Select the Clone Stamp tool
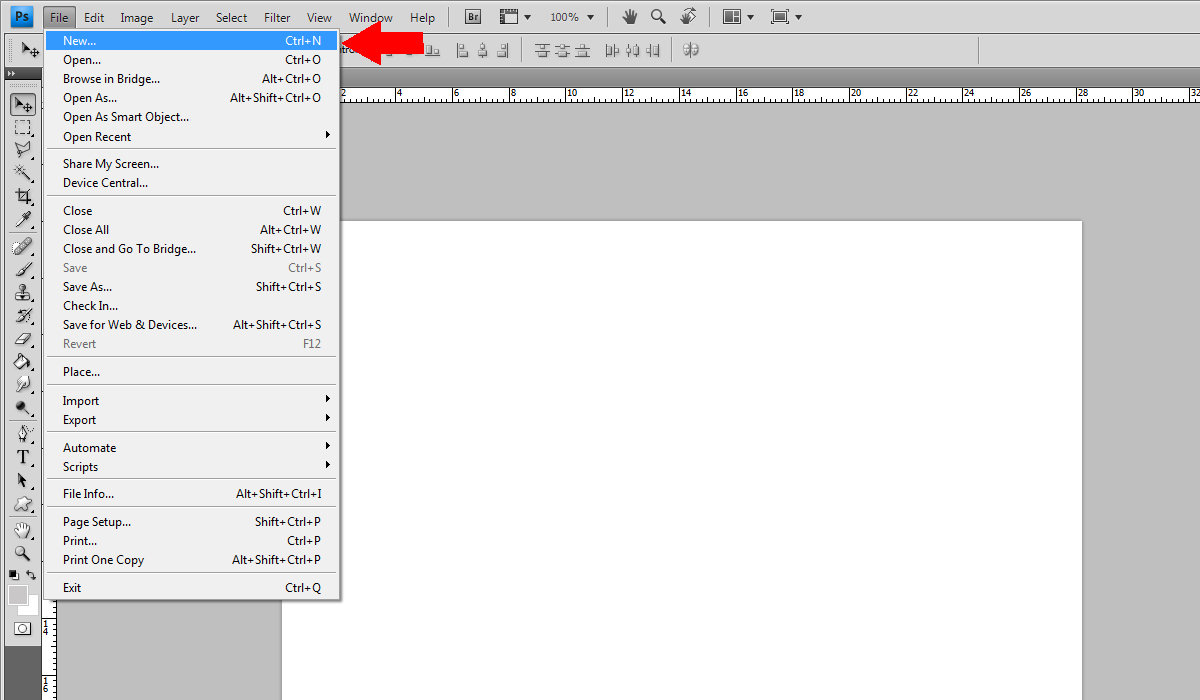Viewport: 1200px width, 700px height. pyautogui.click(x=23, y=292)
